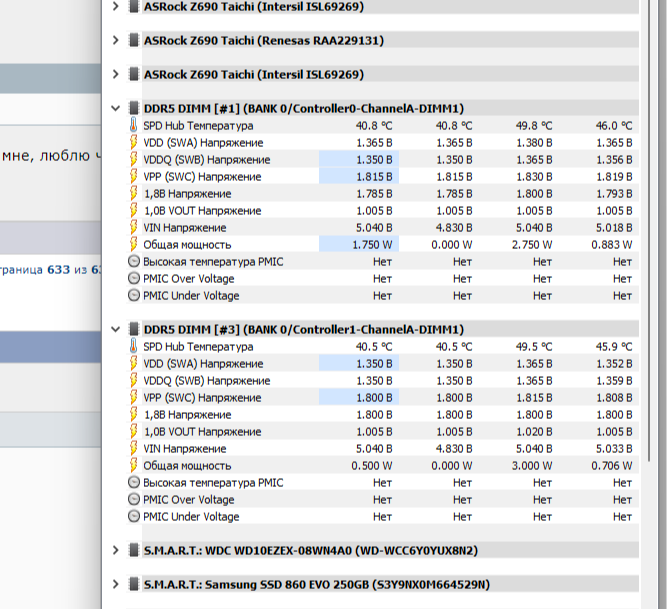The width and height of the screenshot is (667, 609).
Task: Click the thermometer icon for DIMM #3 SPD Hub
Action: (134, 346)
